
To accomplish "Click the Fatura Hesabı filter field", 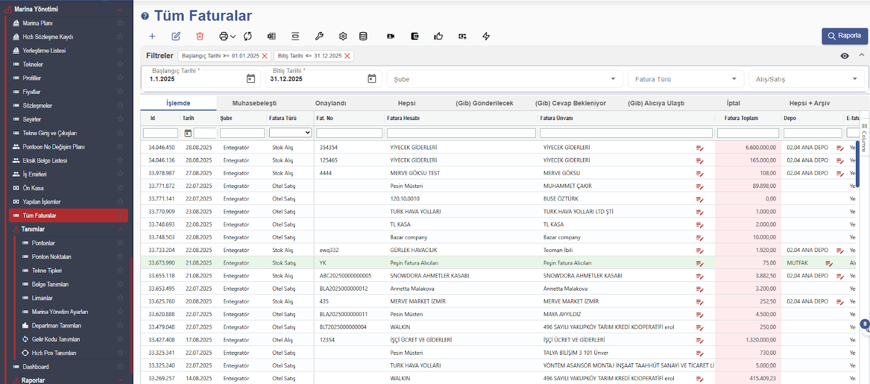I will coord(461,133).
